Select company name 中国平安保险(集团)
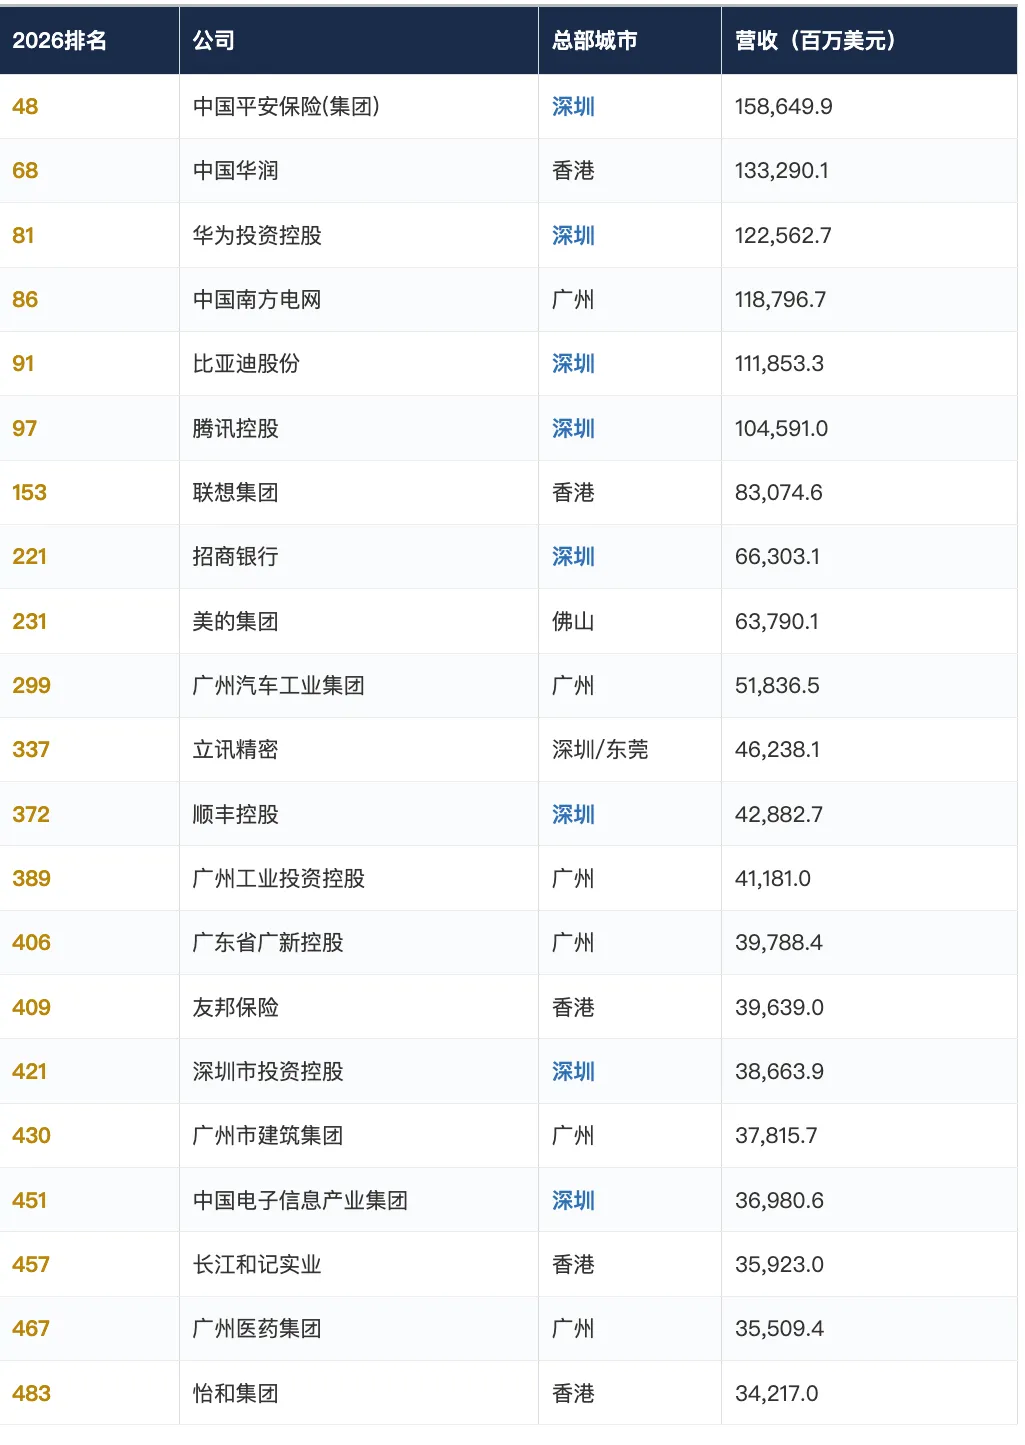 (x=286, y=107)
